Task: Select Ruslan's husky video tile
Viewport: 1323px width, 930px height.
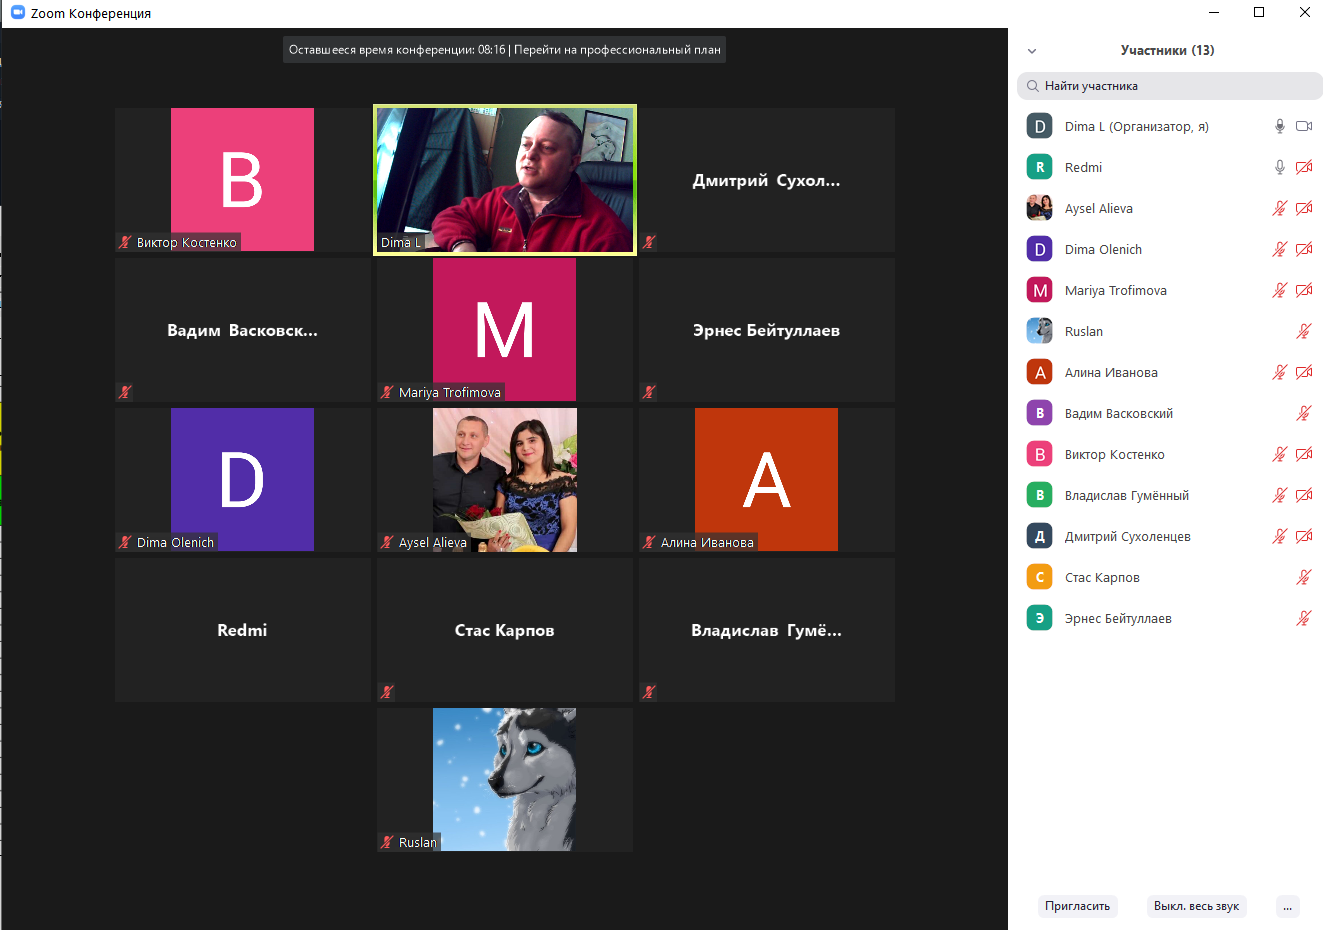Action: (x=504, y=779)
